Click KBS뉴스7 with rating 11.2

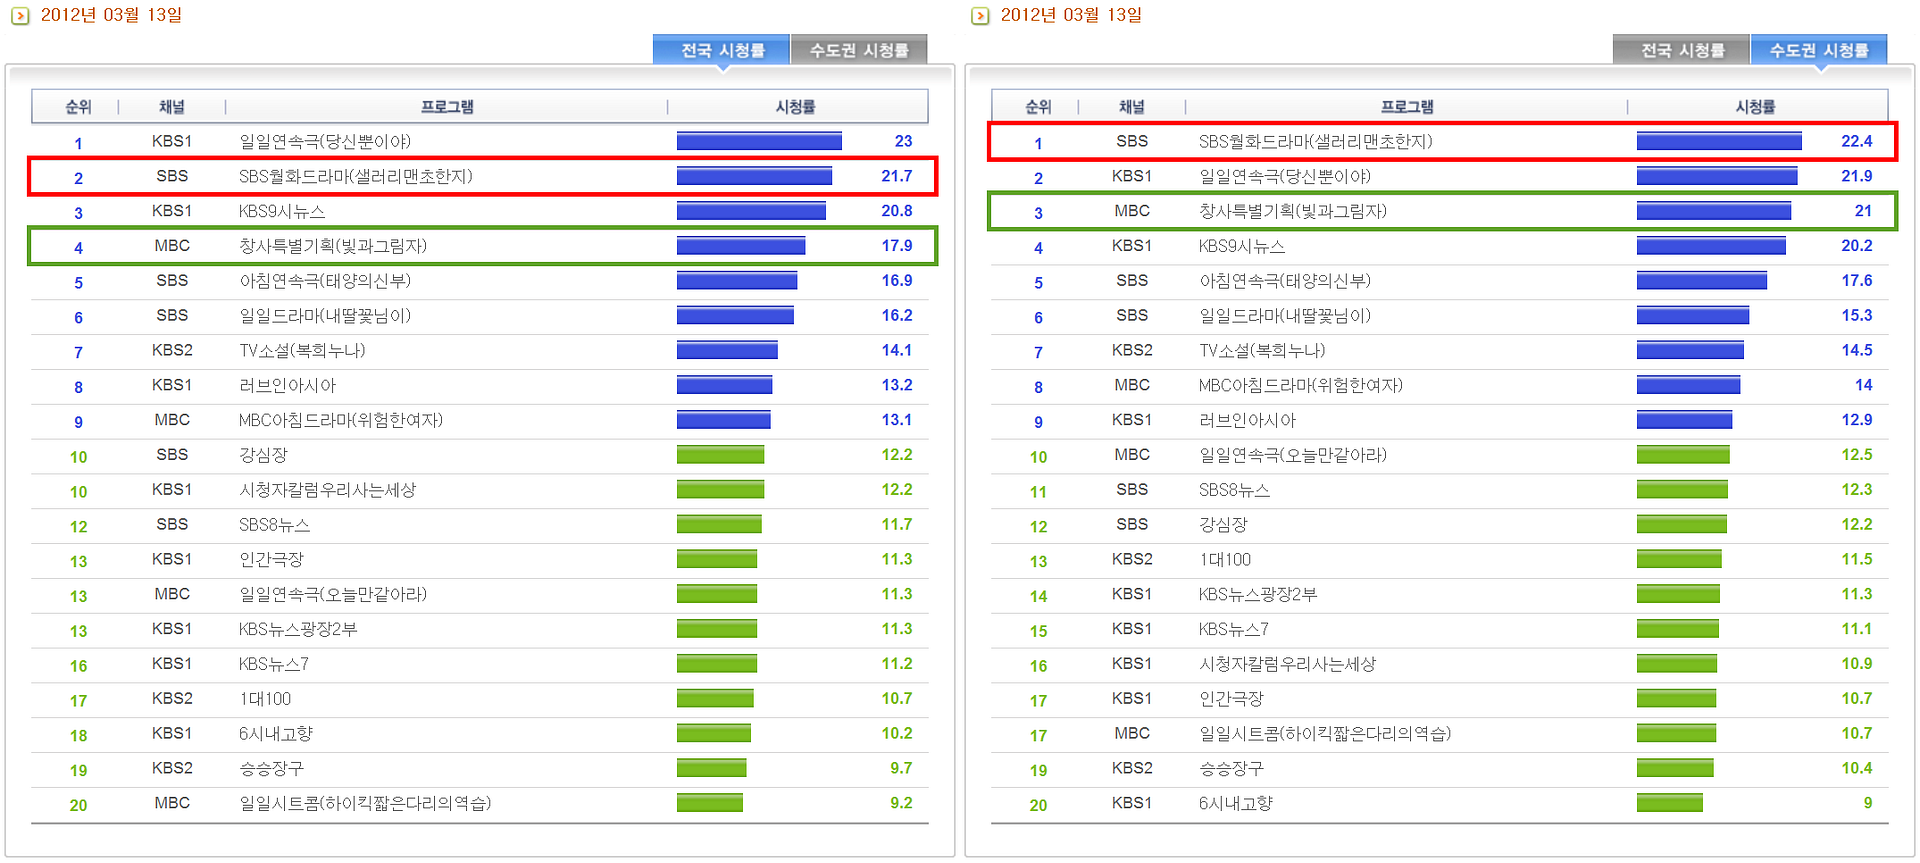point(274,664)
